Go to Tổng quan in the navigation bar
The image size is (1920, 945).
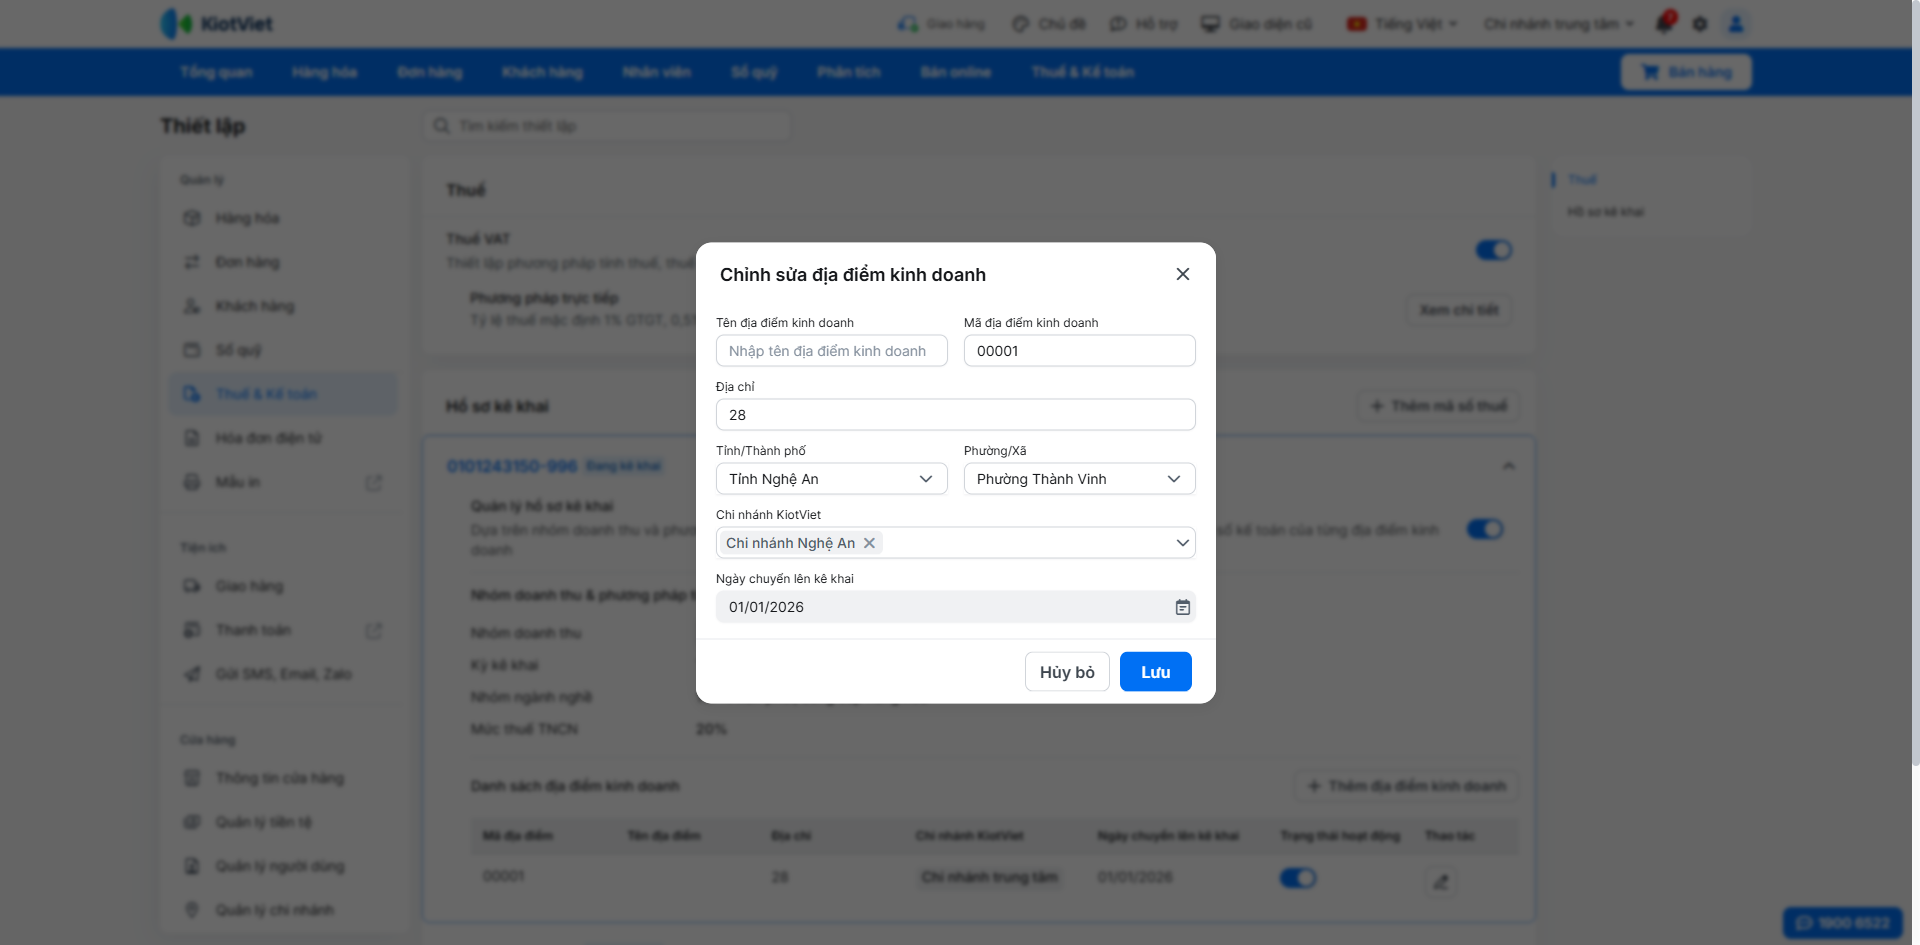click(216, 72)
